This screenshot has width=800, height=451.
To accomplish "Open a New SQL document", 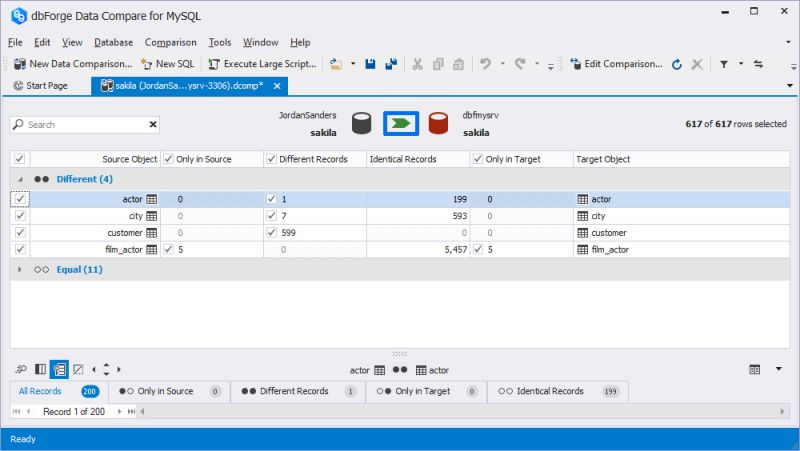I will pos(167,64).
